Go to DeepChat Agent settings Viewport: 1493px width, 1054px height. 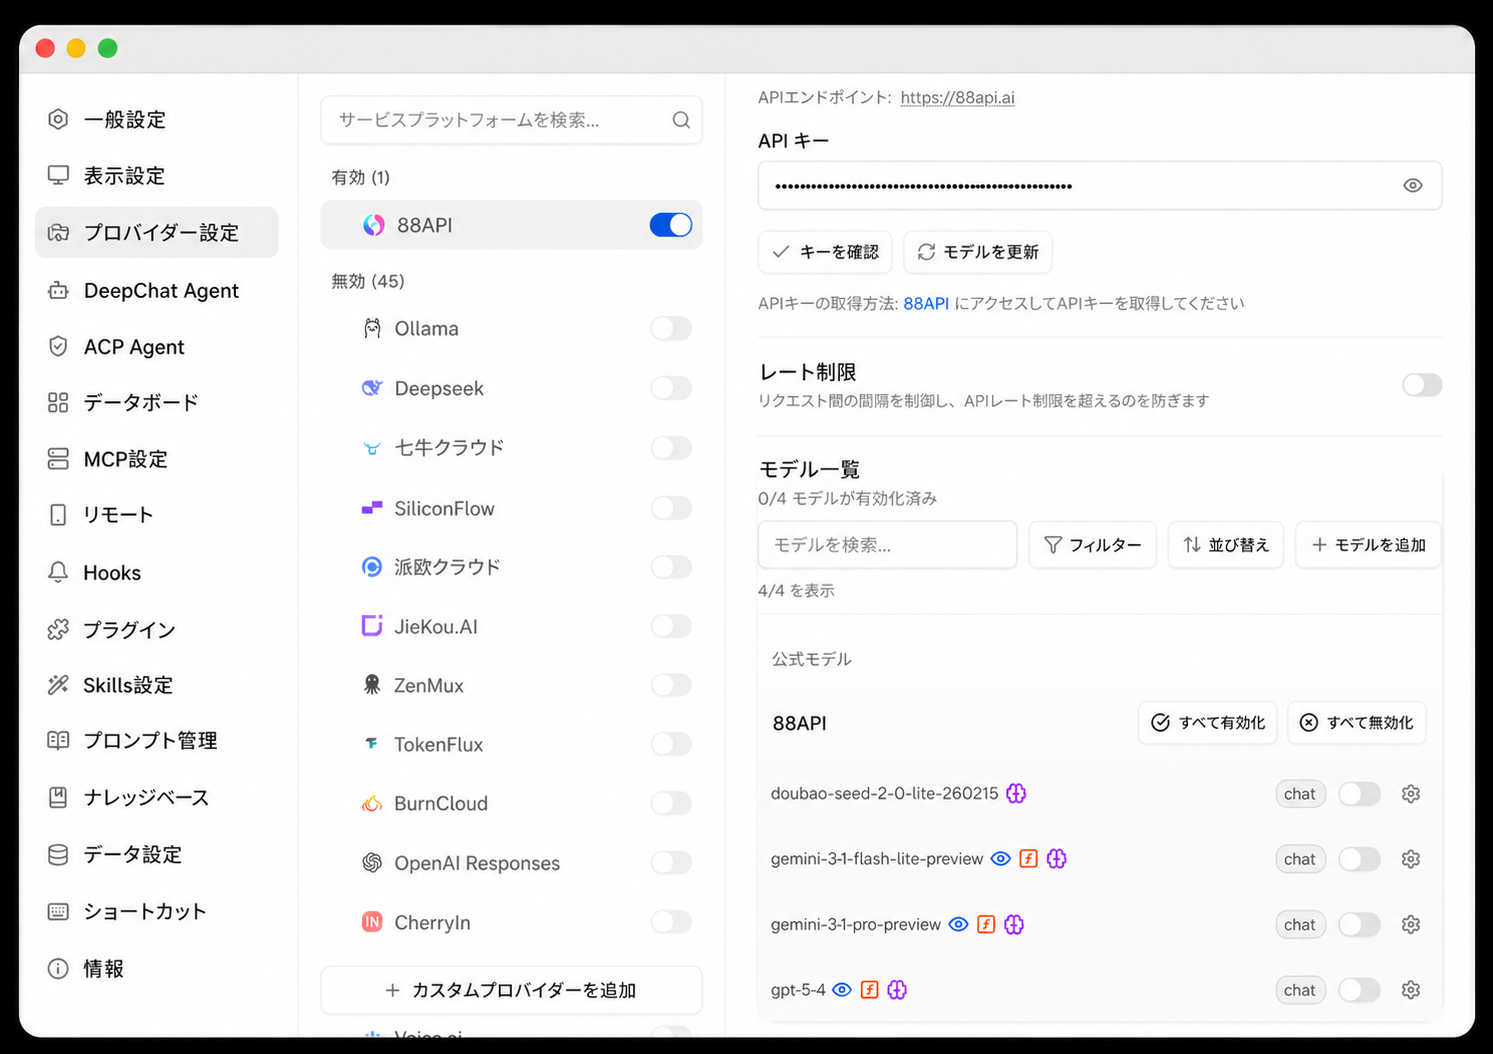[x=156, y=290]
